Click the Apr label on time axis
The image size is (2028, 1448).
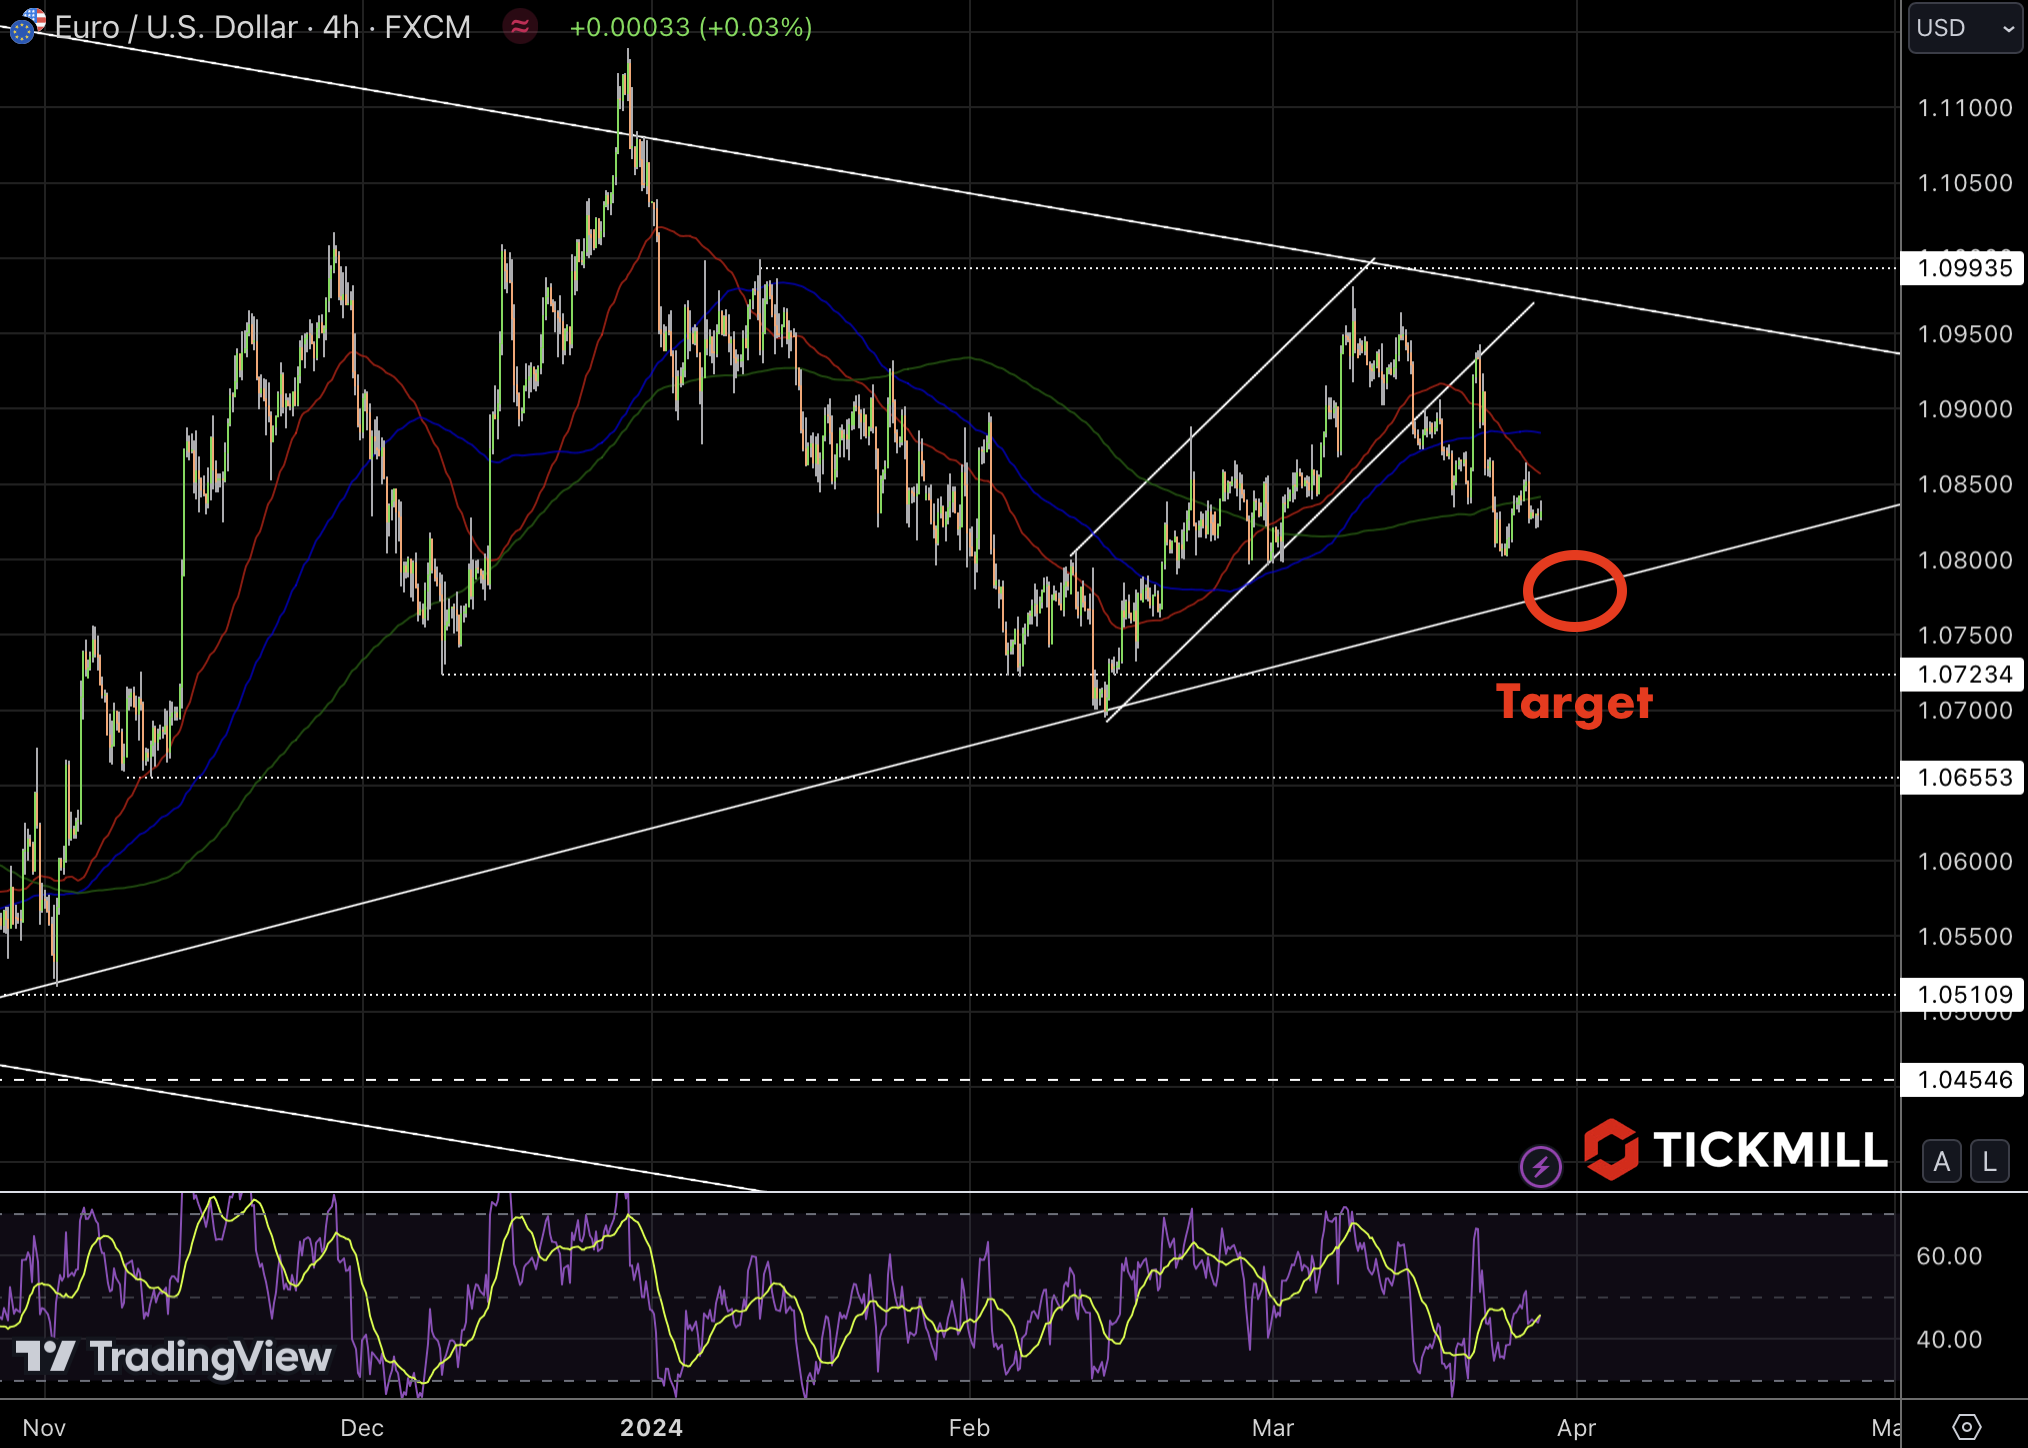coord(1576,1427)
